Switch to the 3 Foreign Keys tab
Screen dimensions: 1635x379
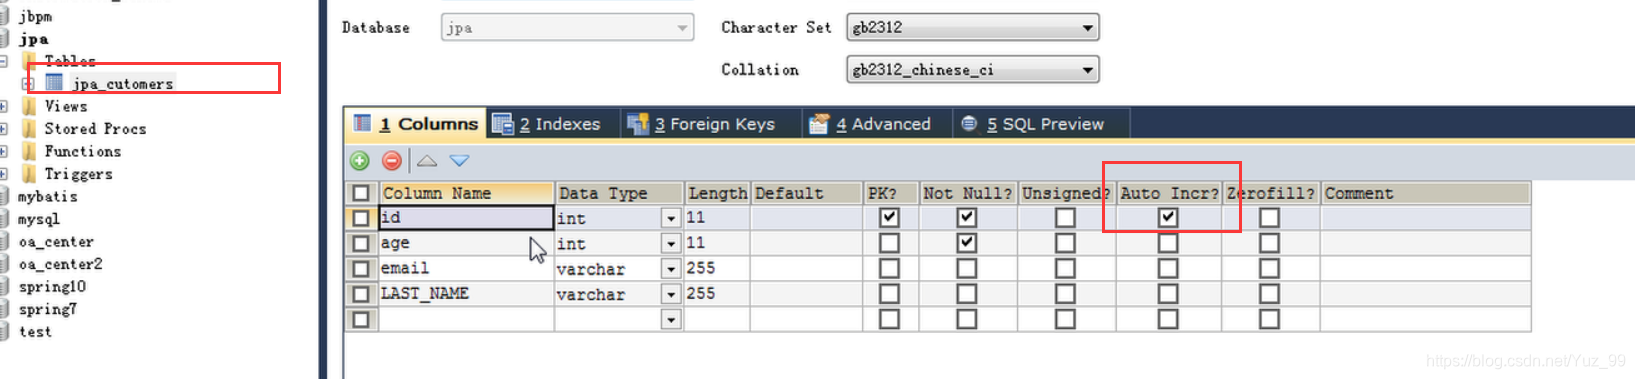coord(710,124)
